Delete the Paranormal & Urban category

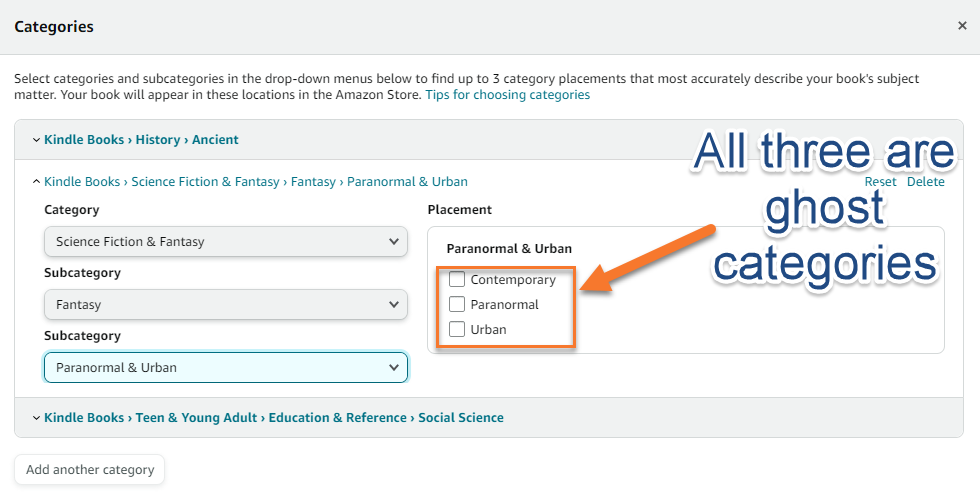pos(925,182)
